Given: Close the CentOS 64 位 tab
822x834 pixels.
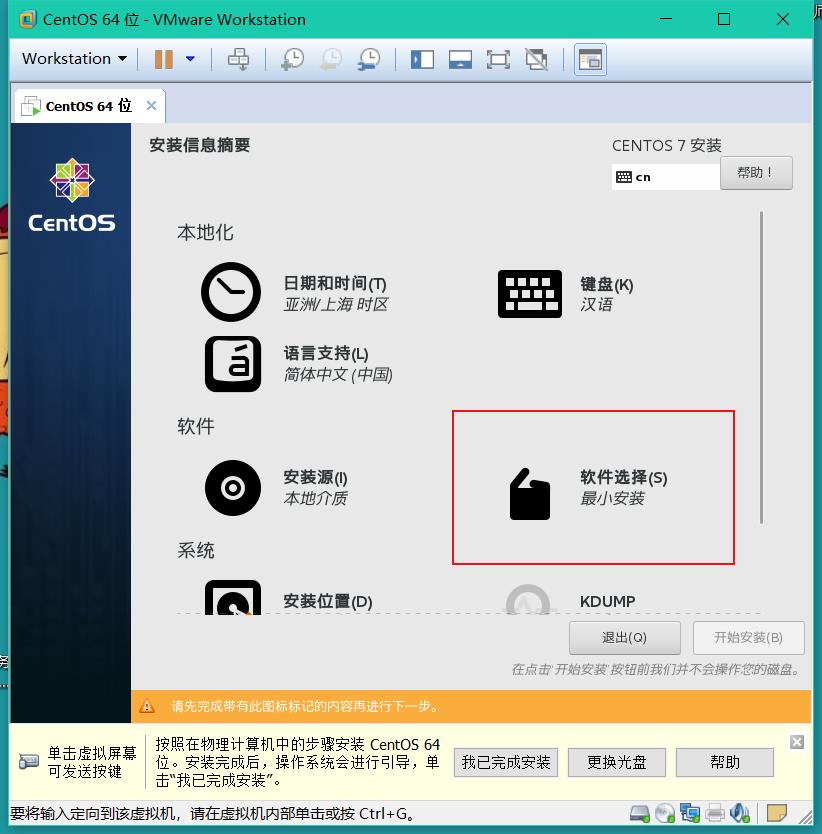Looking at the screenshot, I should [152, 105].
